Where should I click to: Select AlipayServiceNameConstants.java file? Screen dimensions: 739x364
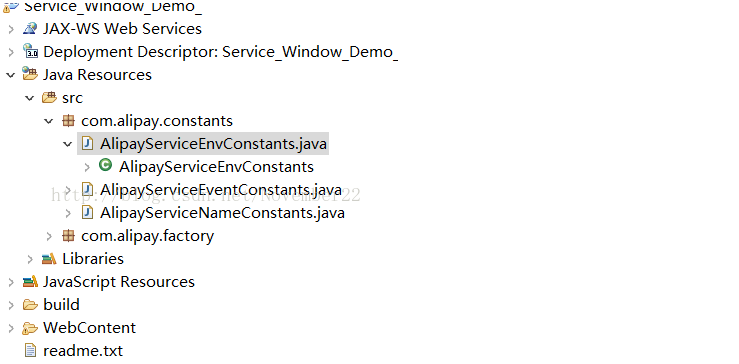coord(222,213)
